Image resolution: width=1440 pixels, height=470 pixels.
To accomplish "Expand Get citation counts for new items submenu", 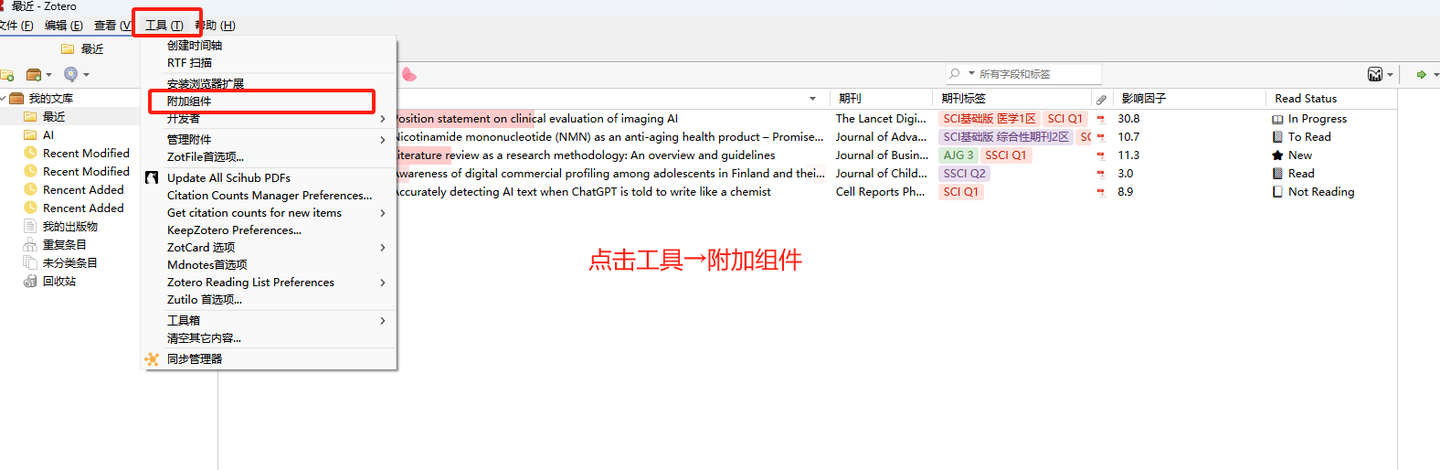I will (x=383, y=213).
